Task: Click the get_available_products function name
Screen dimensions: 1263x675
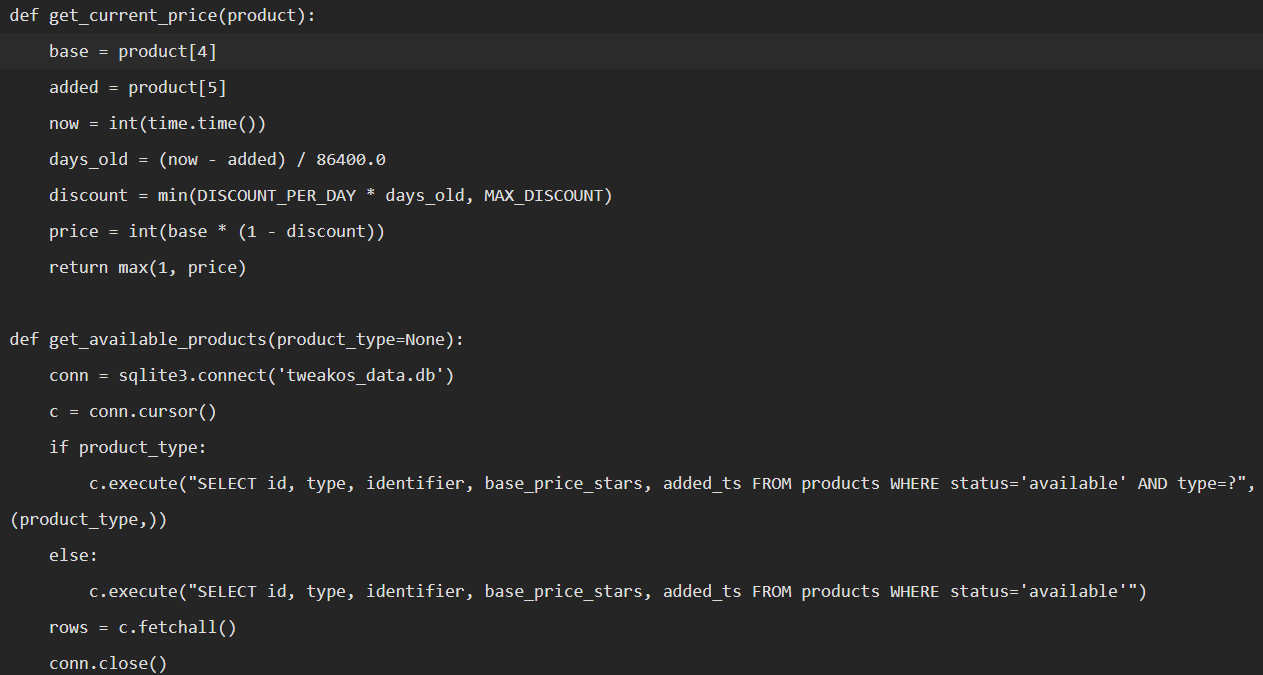Action: click(157, 339)
